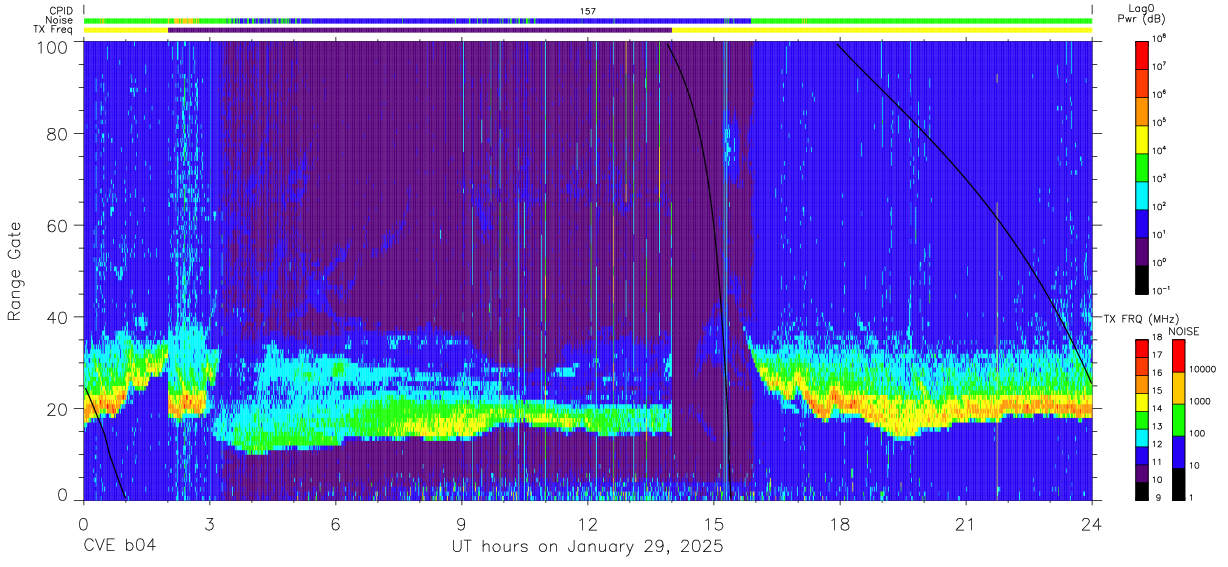Click the 1000 noise tick label
The height and width of the screenshot is (567, 1228).
click(x=1199, y=401)
